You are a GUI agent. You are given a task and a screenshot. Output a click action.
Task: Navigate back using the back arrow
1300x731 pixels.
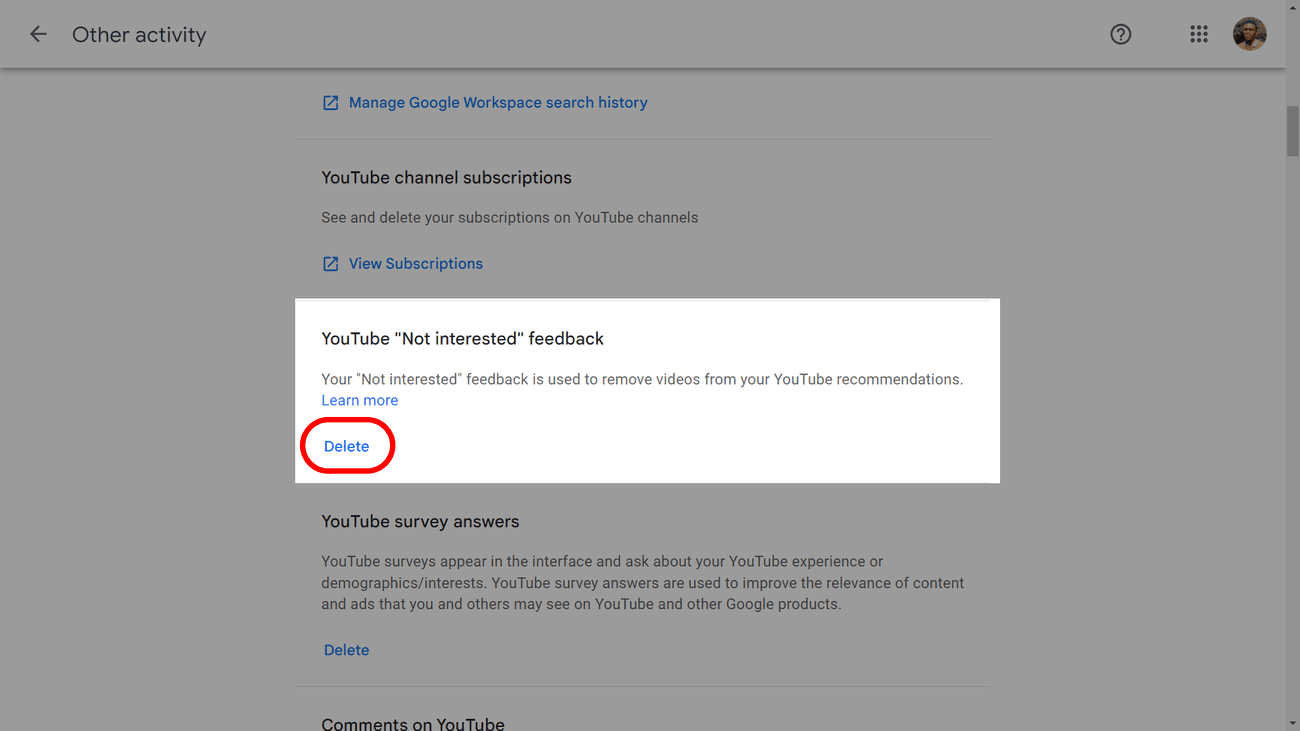38,33
